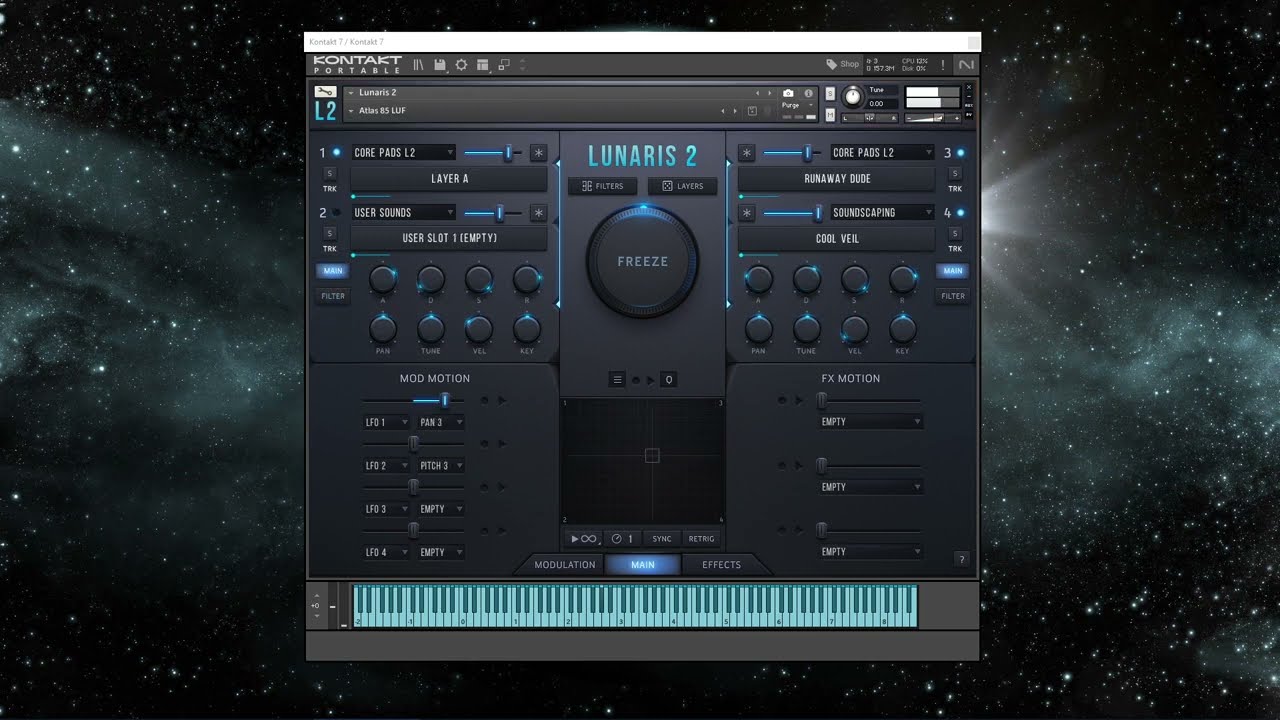The height and width of the screenshot is (720, 1280).
Task: Open the LFO 1 source dropdown
Action: pos(386,423)
